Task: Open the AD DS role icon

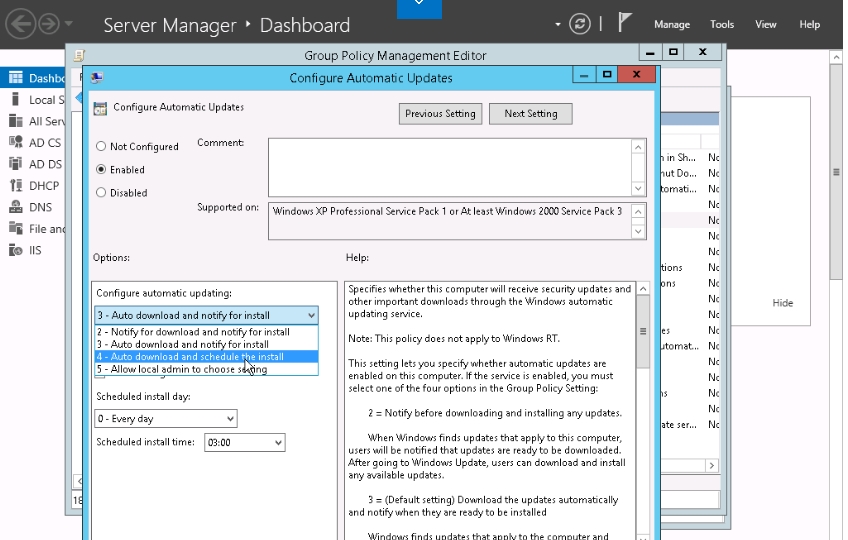Action: (16, 163)
